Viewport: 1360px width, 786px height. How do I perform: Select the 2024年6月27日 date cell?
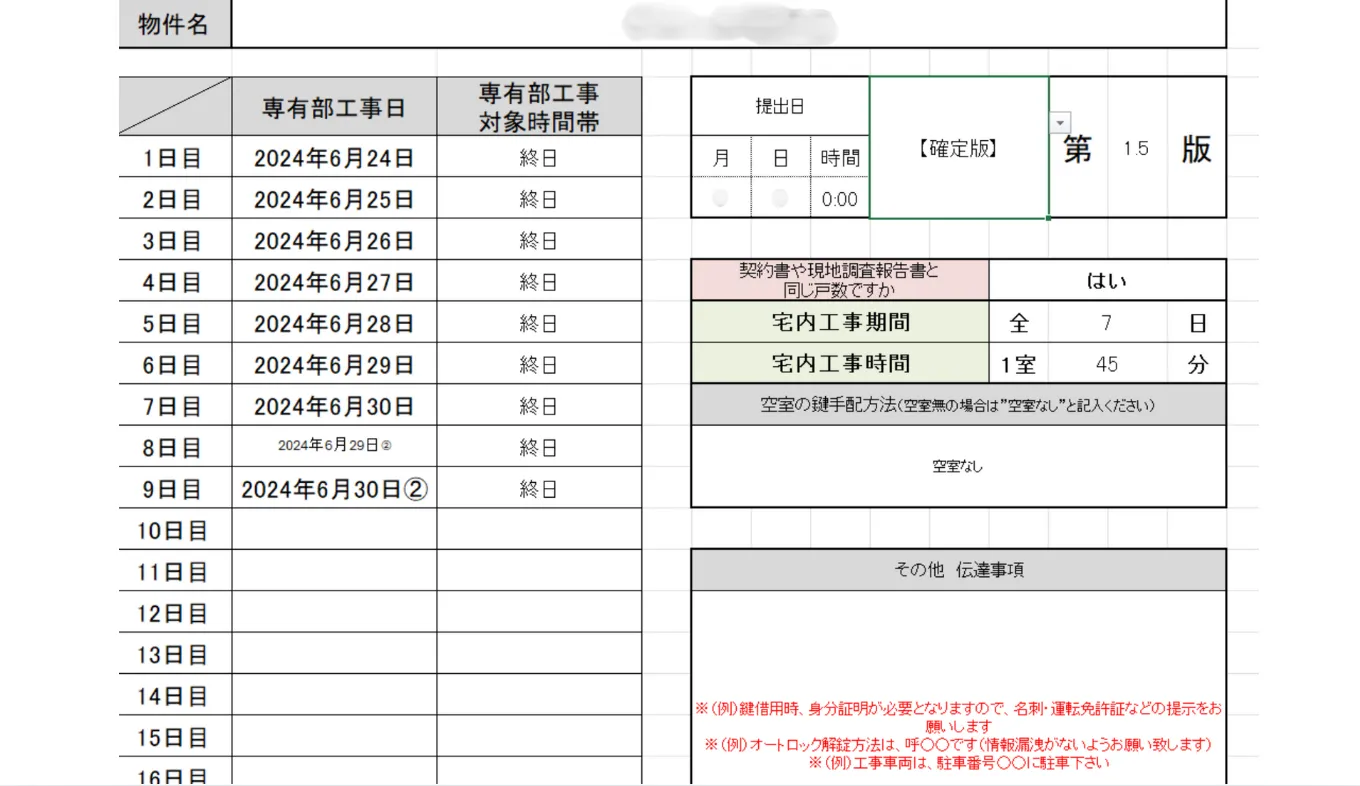(x=334, y=282)
